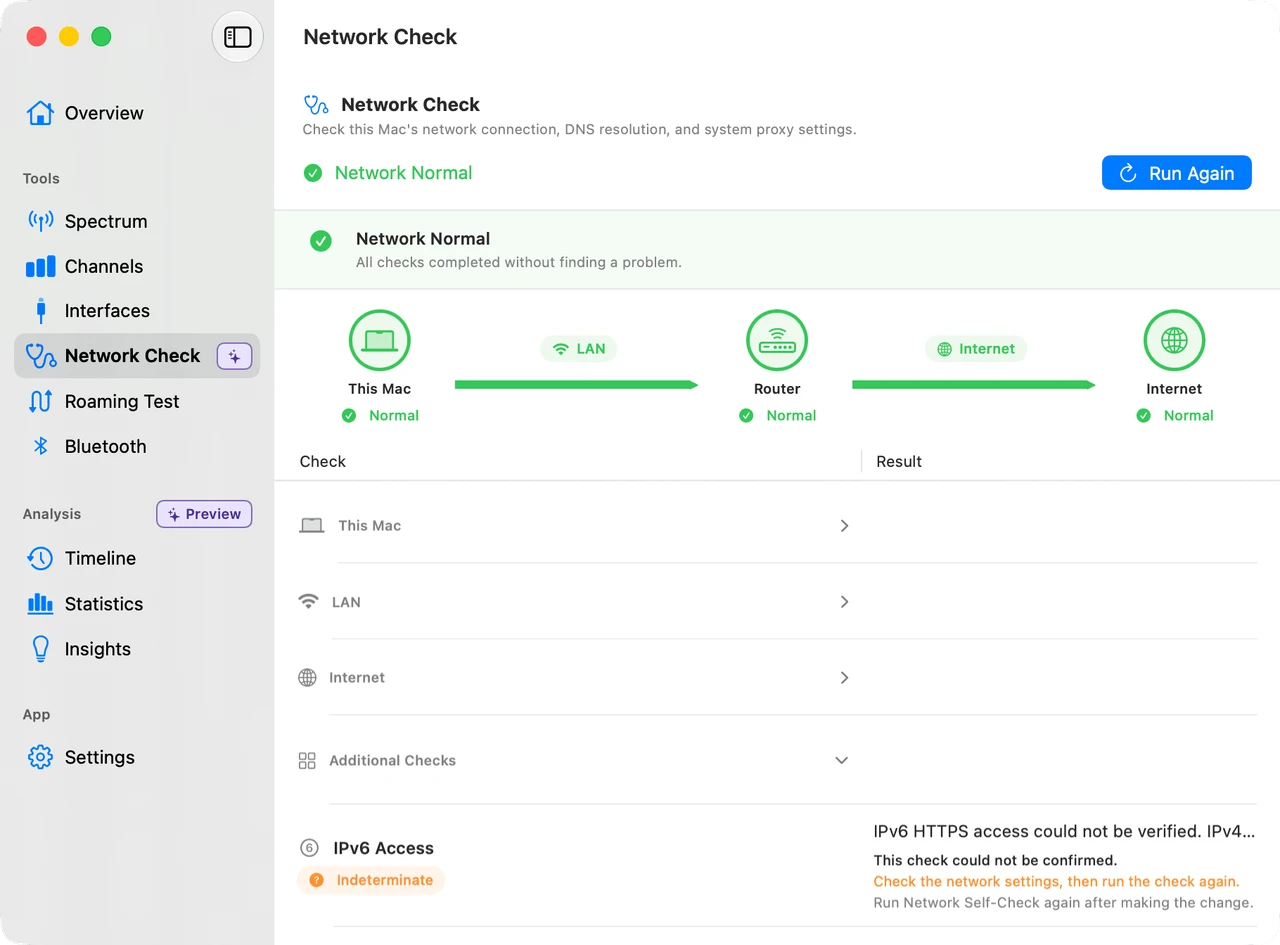Click the This Mac laptop circle icon
The width and height of the screenshot is (1280, 945).
(x=379, y=341)
